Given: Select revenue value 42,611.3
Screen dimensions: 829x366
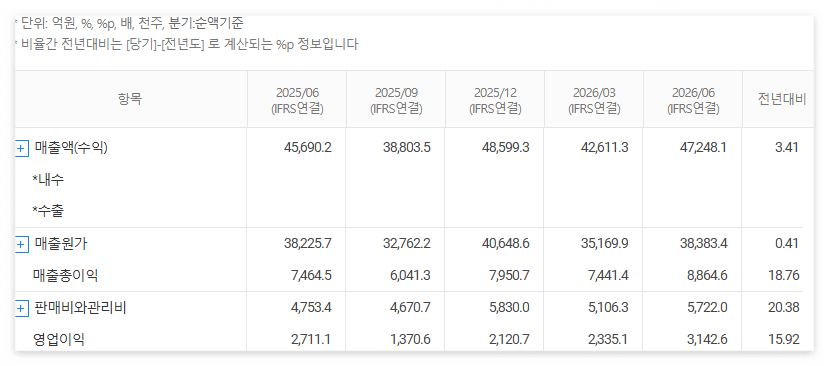Looking at the screenshot, I should coord(604,148).
